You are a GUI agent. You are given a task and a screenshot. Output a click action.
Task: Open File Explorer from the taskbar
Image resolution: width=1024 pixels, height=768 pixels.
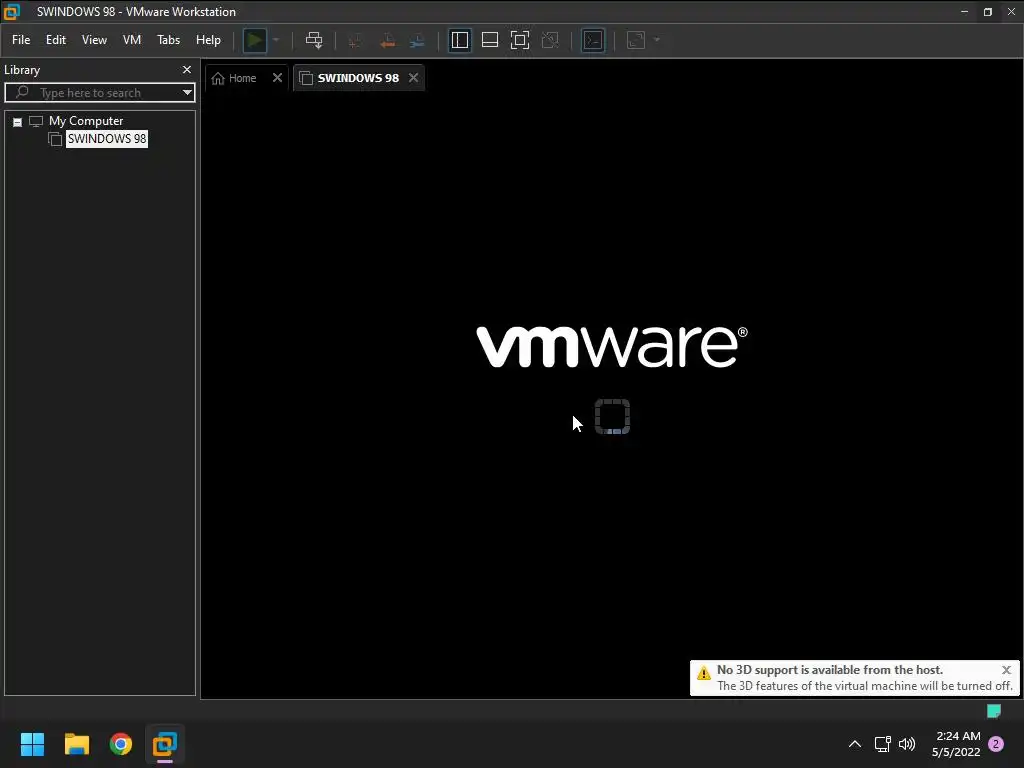click(x=76, y=744)
